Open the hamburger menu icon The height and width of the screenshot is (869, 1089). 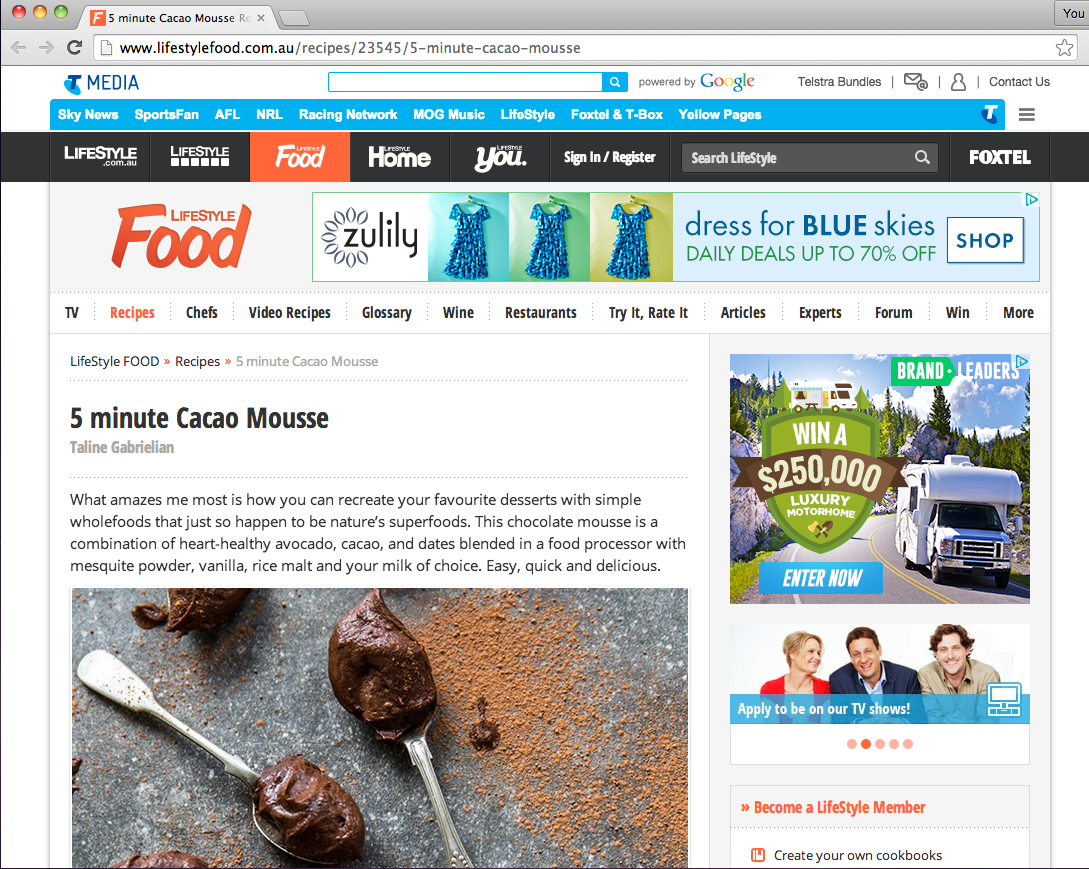coord(1026,115)
